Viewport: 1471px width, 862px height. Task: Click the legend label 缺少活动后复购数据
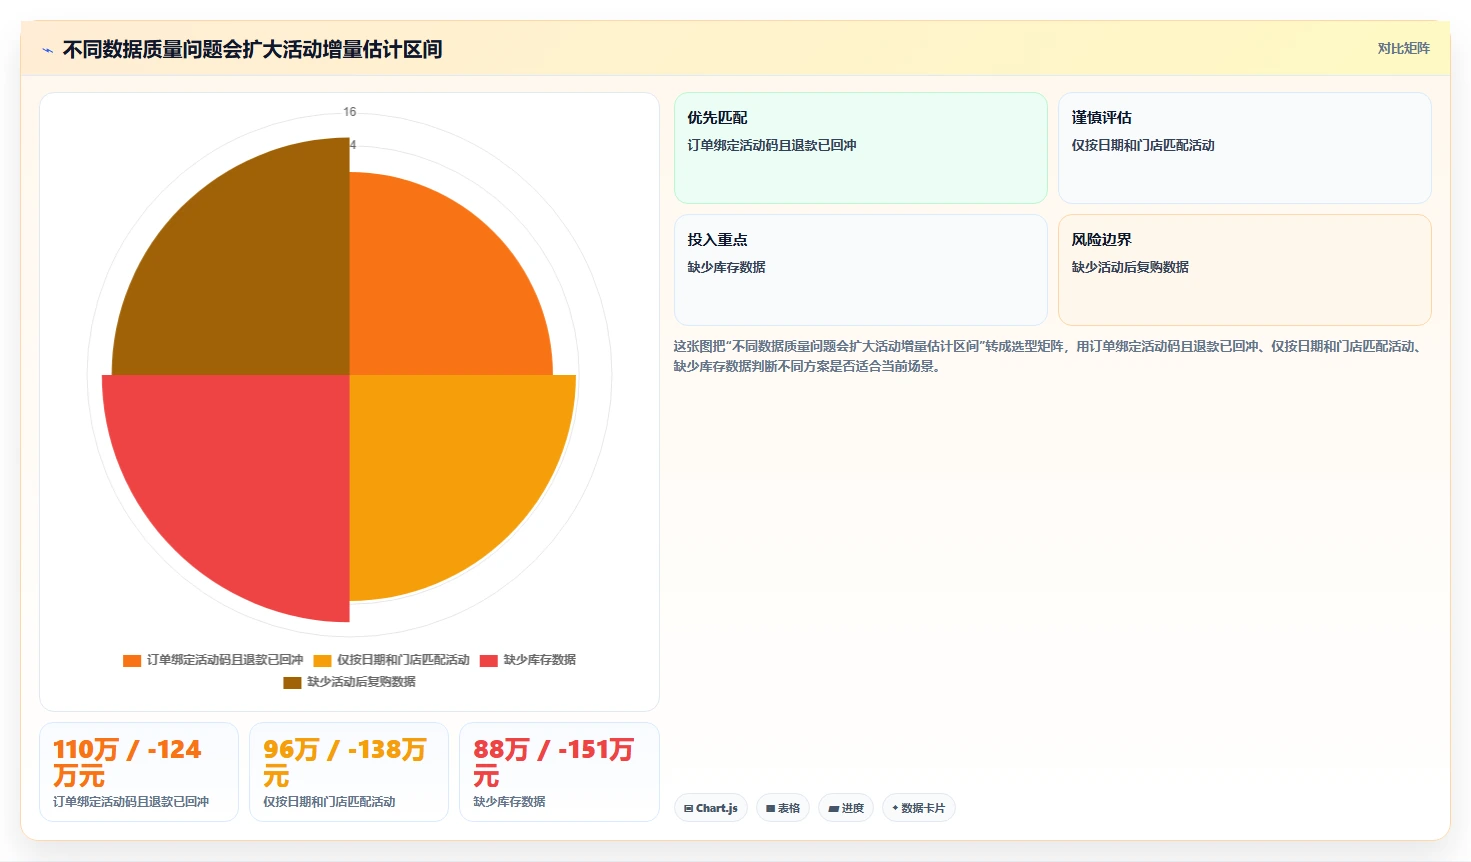click(361, 682)
